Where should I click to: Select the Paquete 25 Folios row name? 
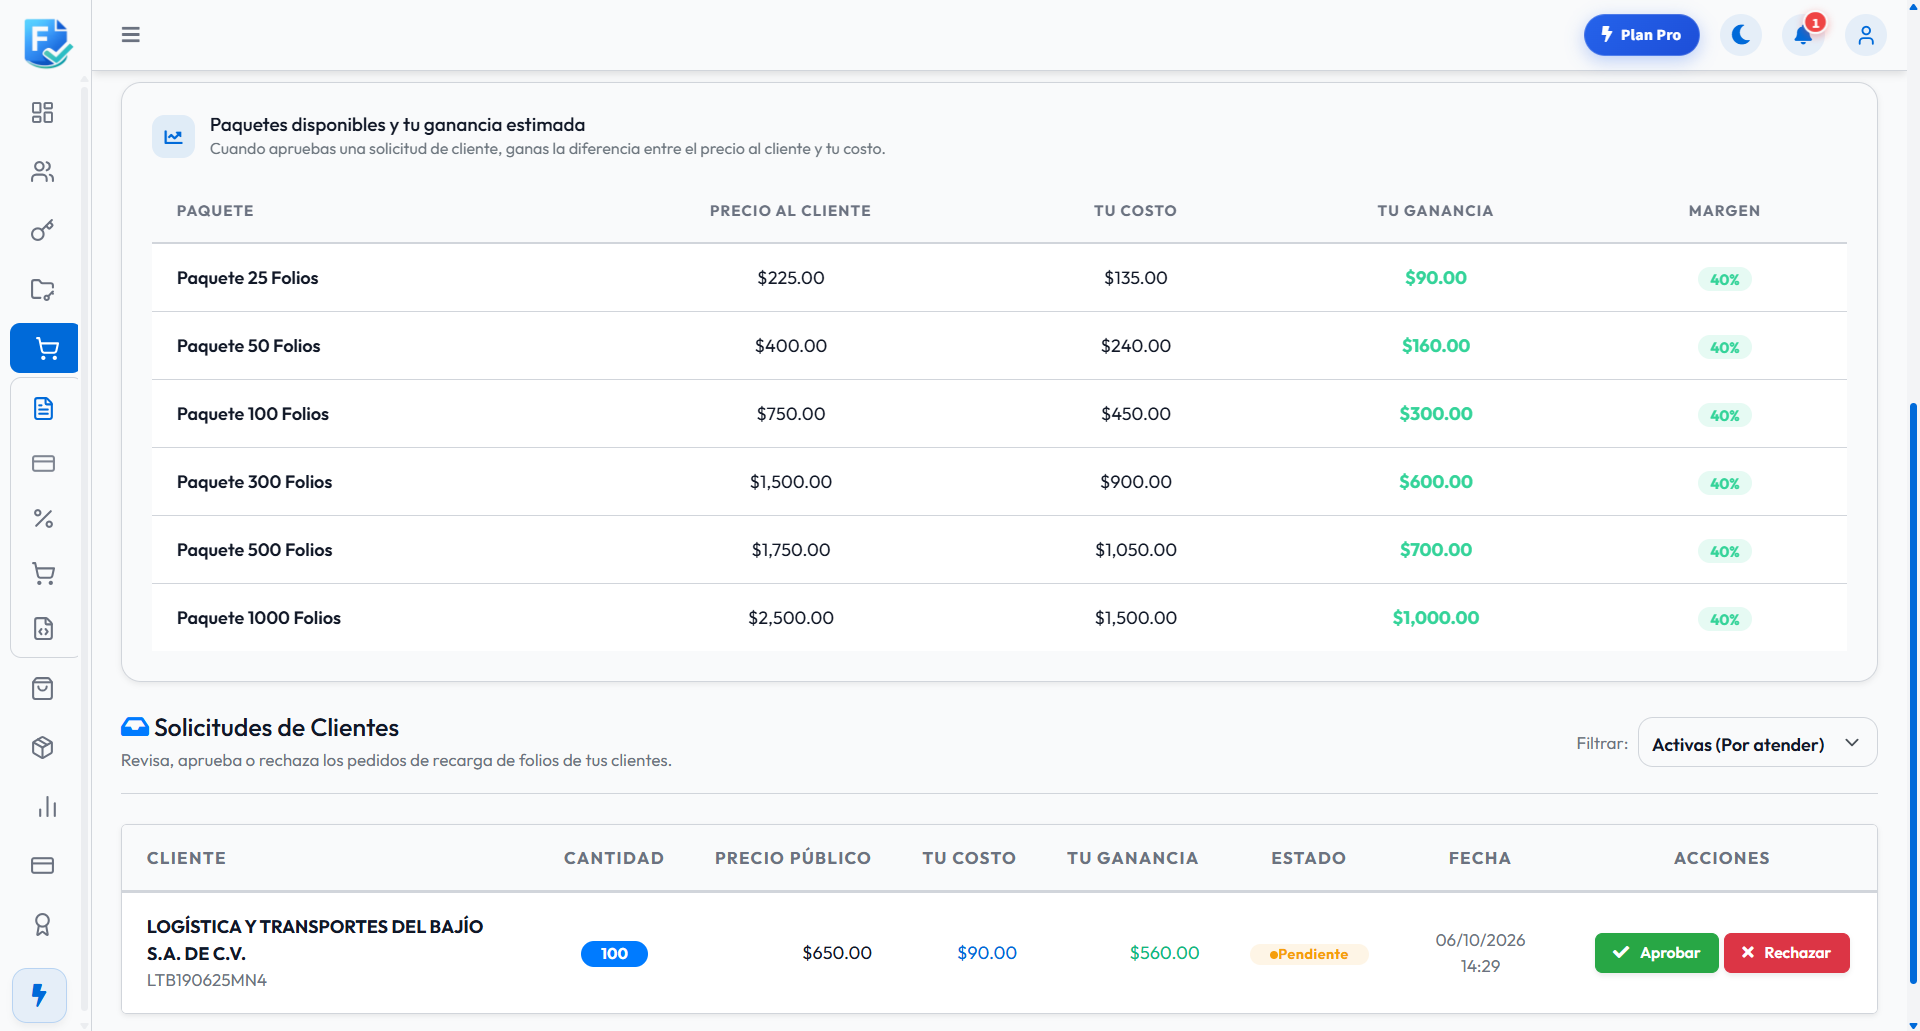pos(247,278)
